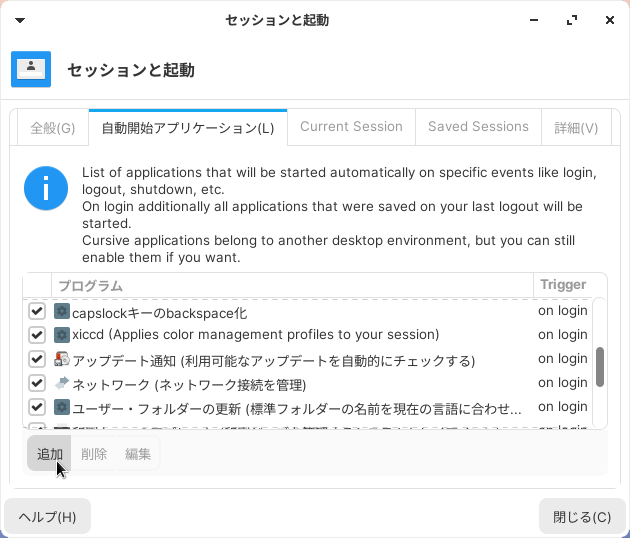The width and height of the screenshot is (630, 538).
Task: Click the 閉じる(C) close button
Action: click(582, 517)
